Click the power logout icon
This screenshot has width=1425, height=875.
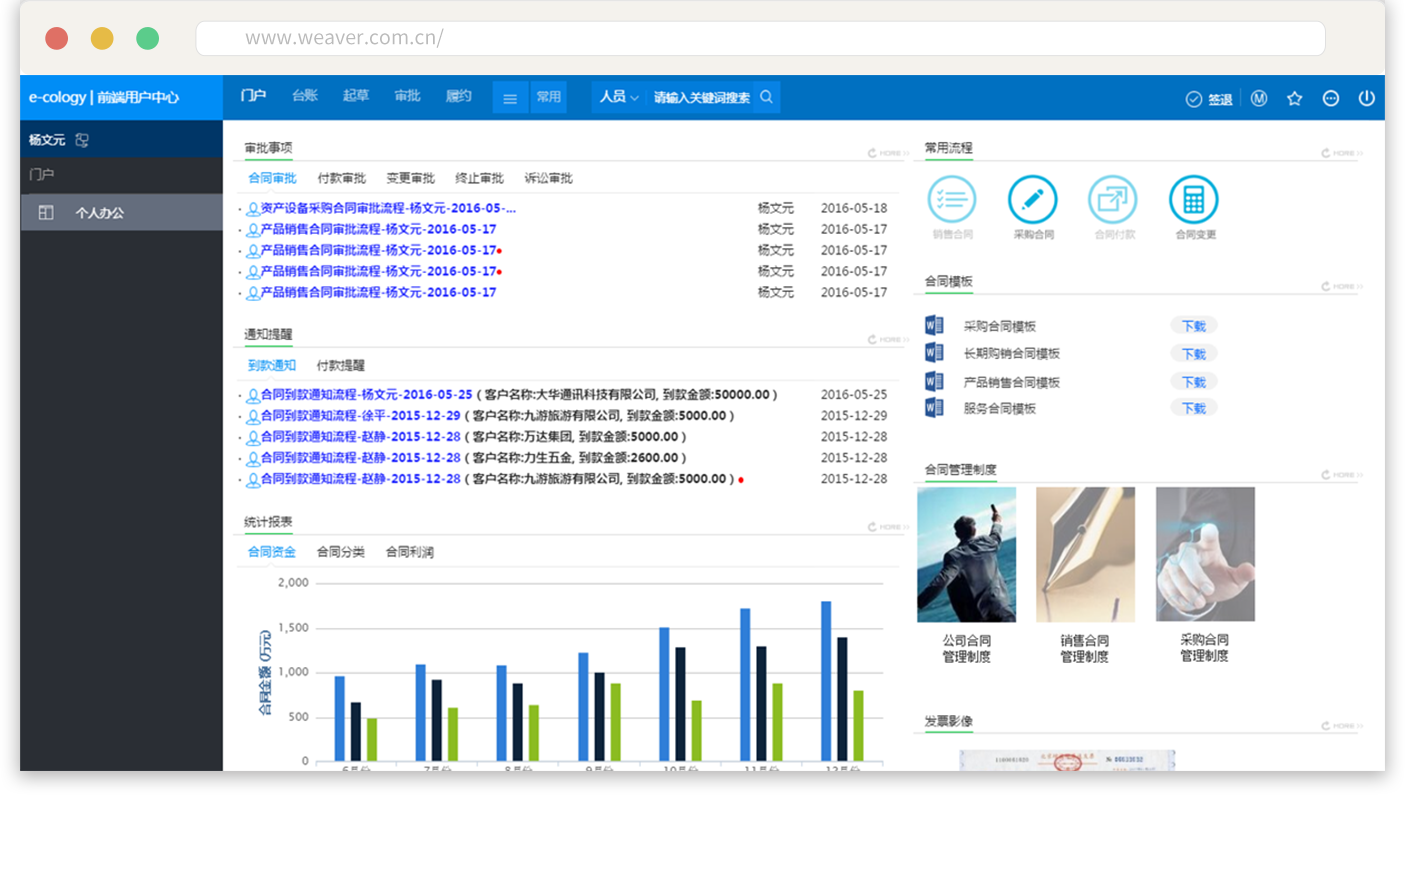click(x=1366, y=98)
